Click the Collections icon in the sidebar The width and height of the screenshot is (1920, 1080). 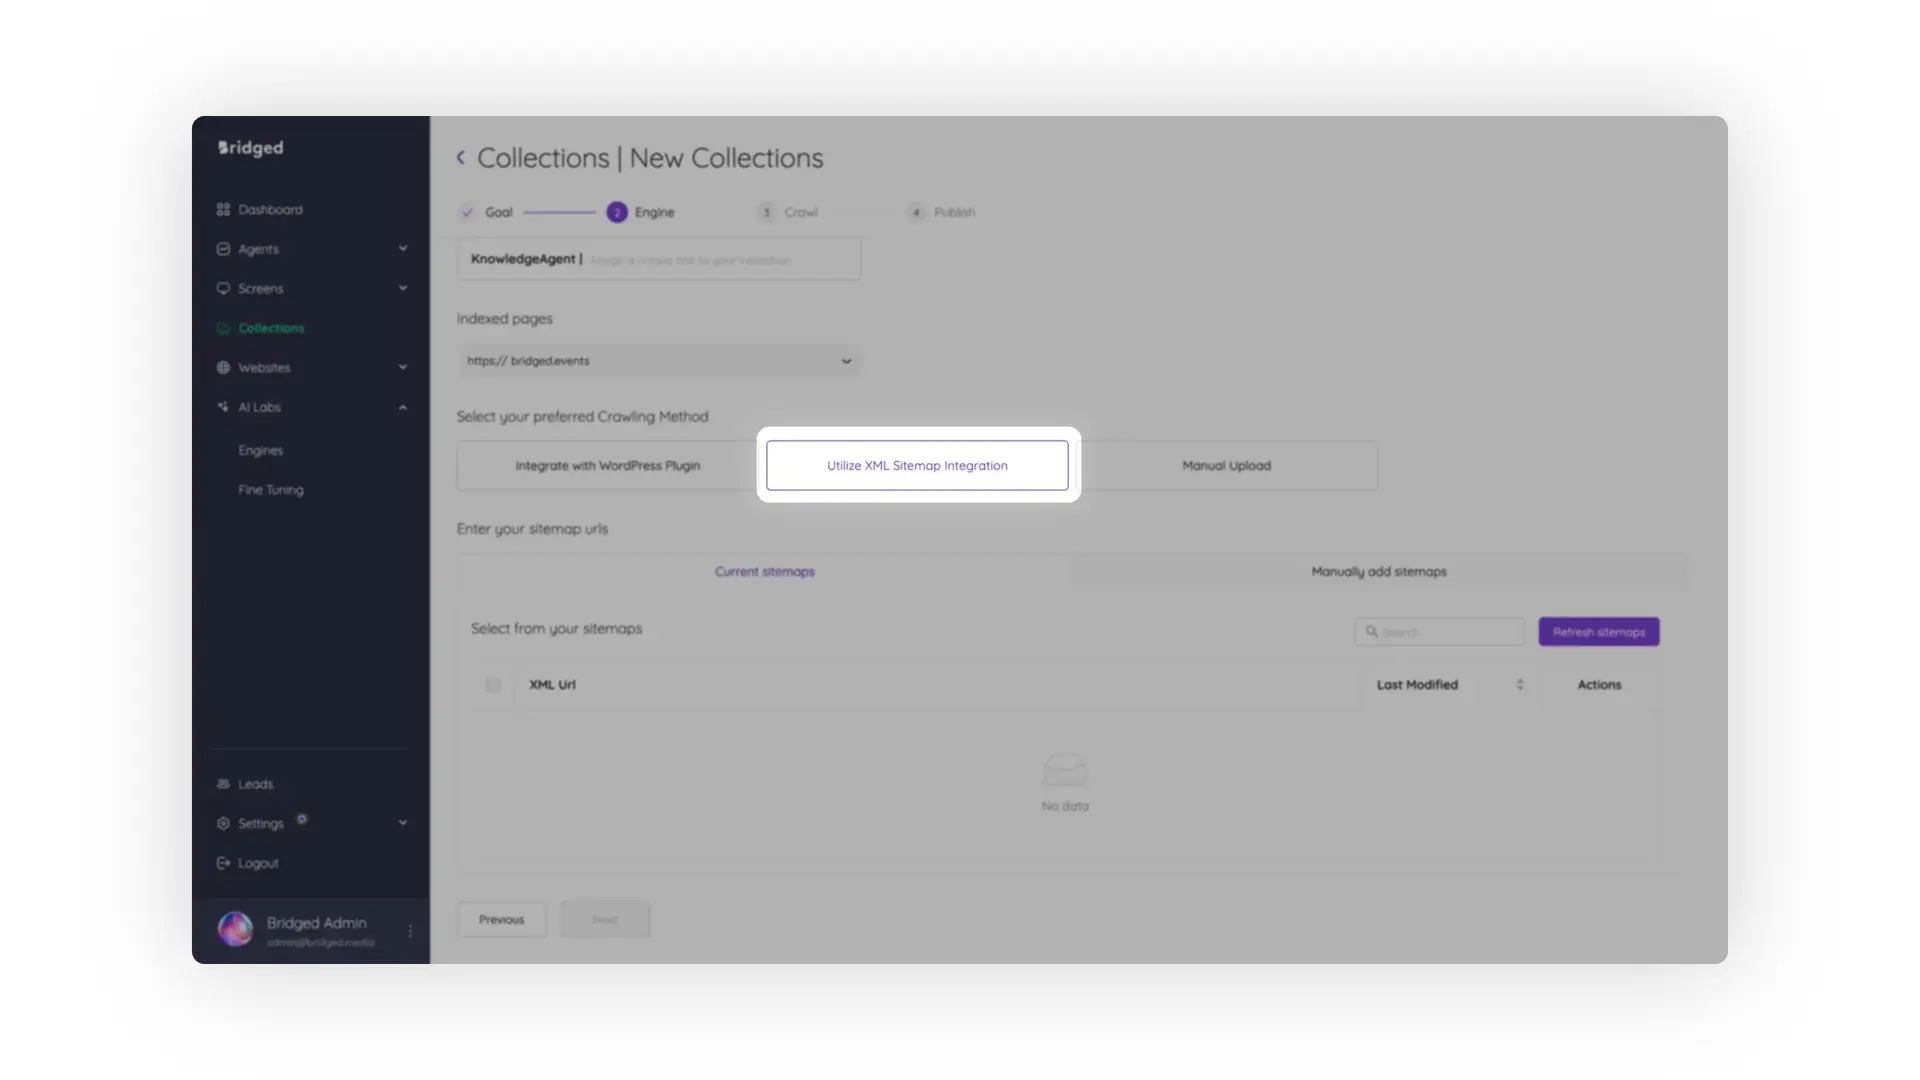click(224, 328)
